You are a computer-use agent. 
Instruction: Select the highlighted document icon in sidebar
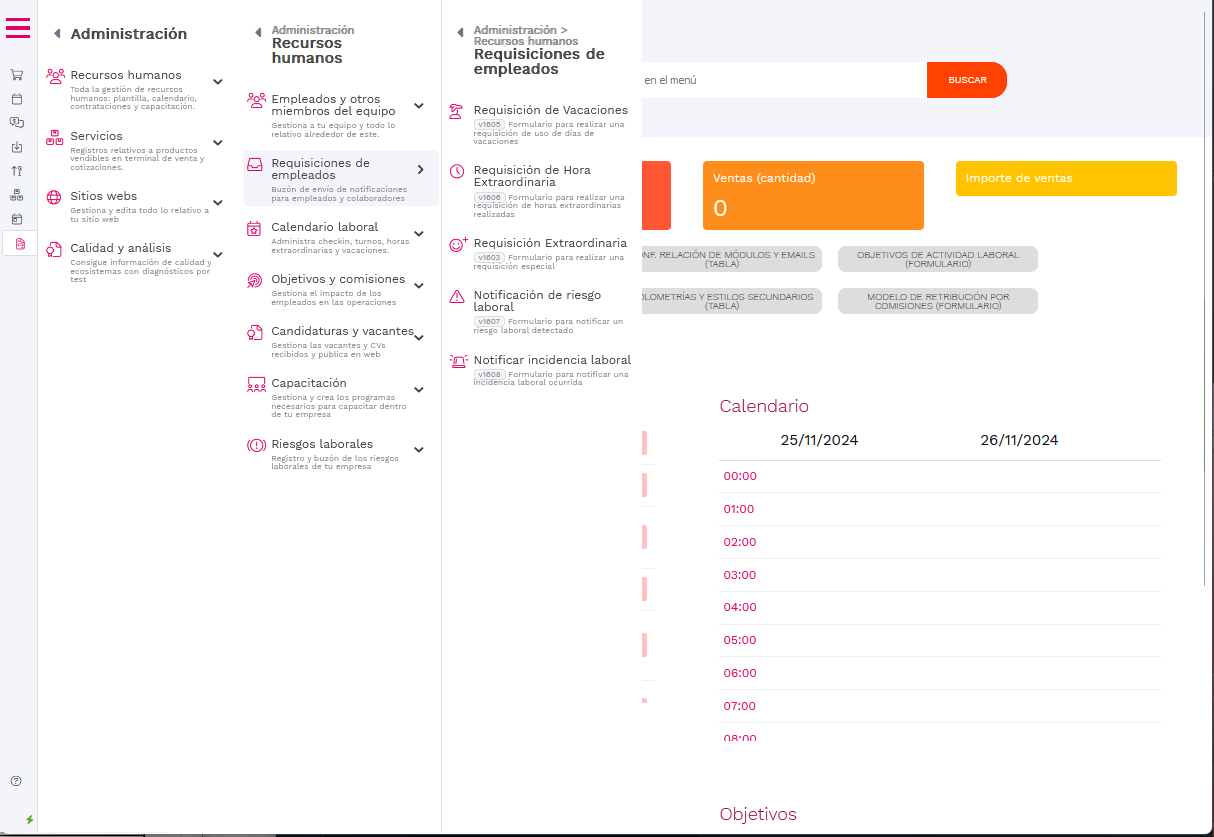point(19,244)
